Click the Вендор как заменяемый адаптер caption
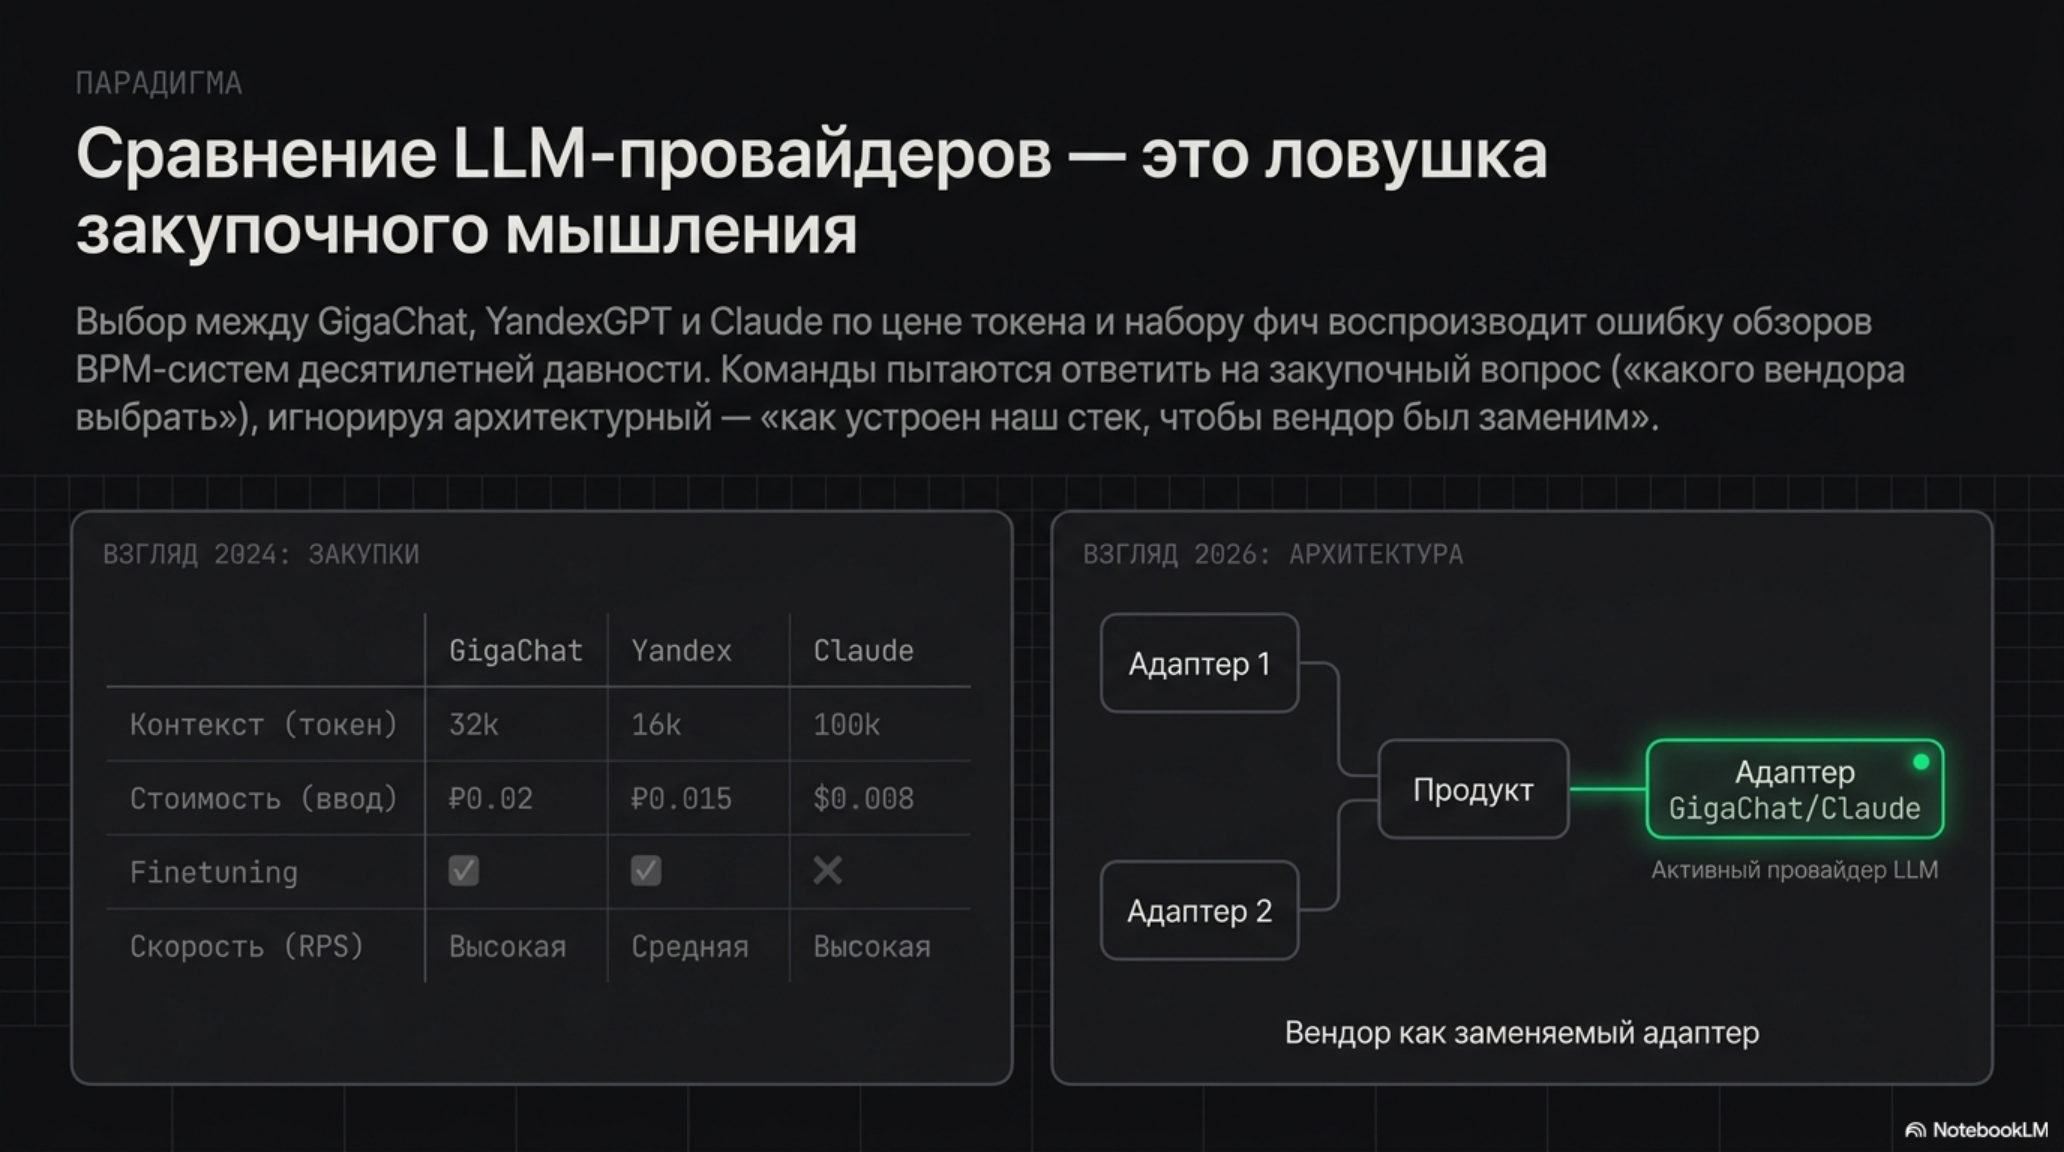This screenshot has height=1152, width=2064. (1521, 1032)
